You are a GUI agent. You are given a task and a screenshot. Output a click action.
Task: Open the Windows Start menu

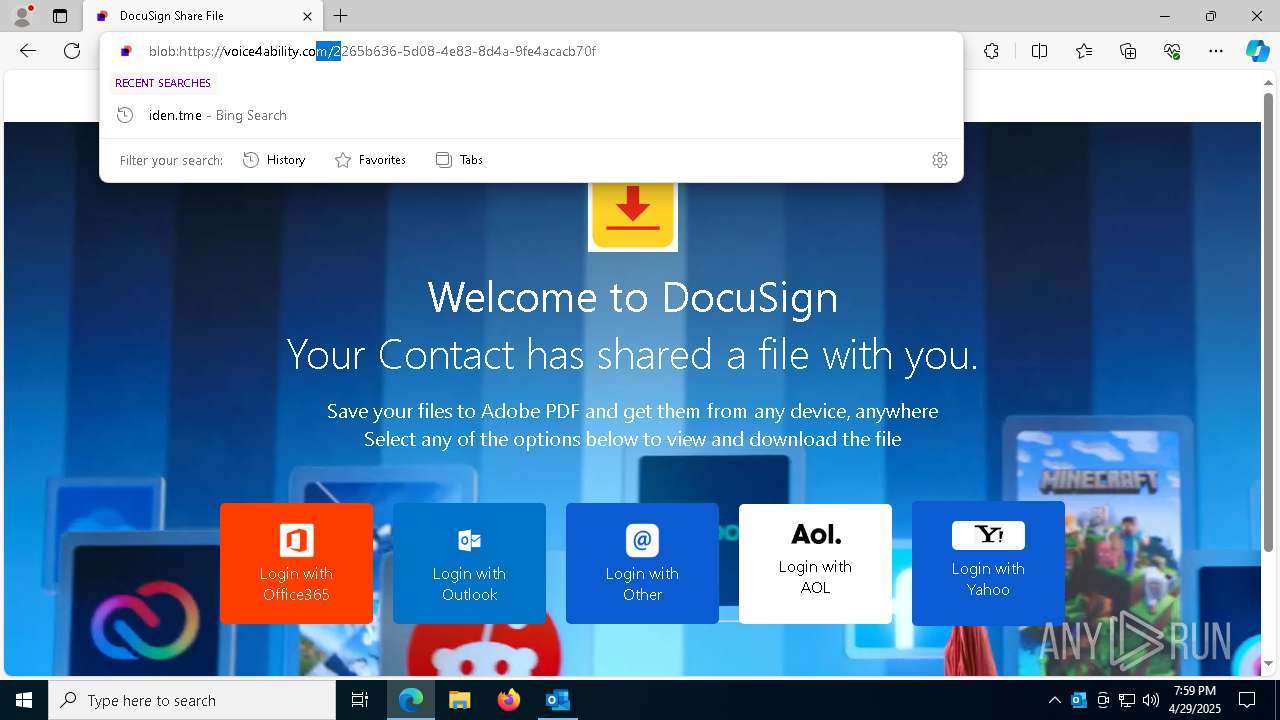coord(24,700)
